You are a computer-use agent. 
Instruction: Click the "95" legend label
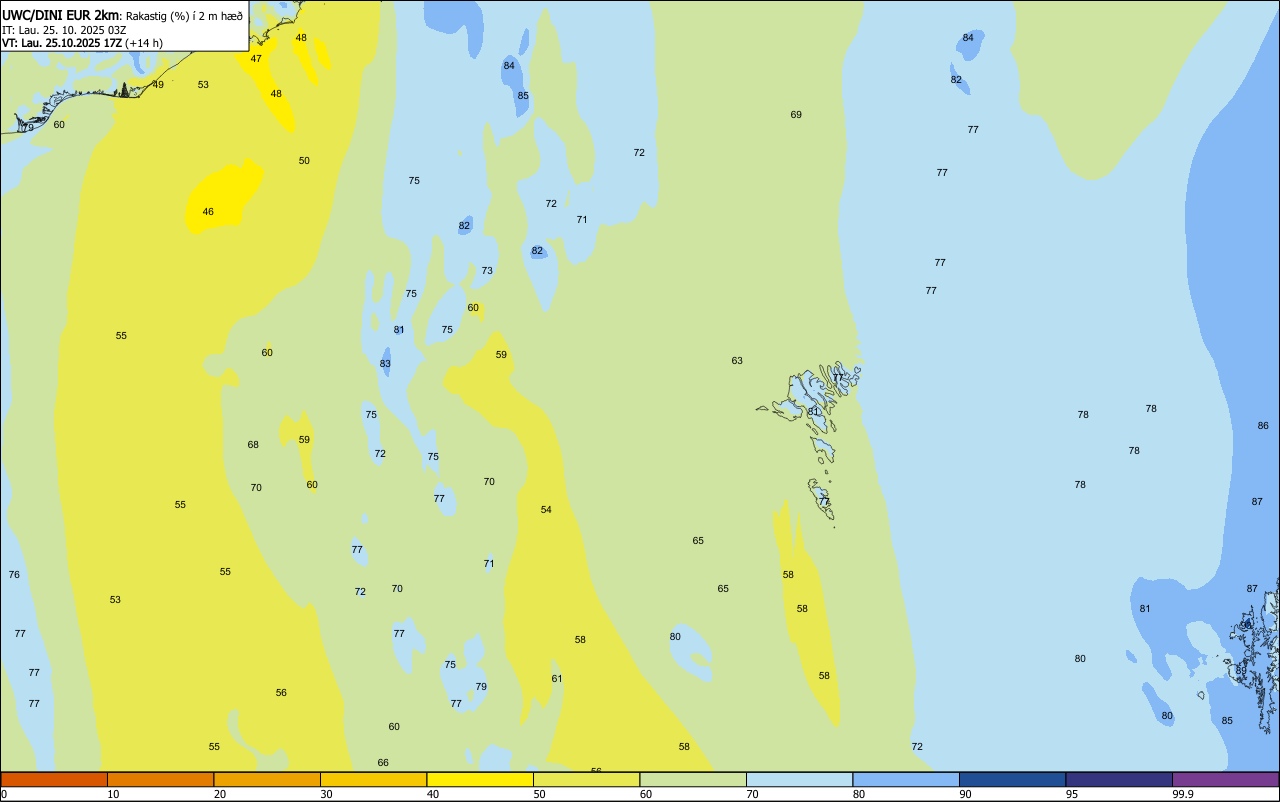pyautogui.click(x=1072, y=794)
